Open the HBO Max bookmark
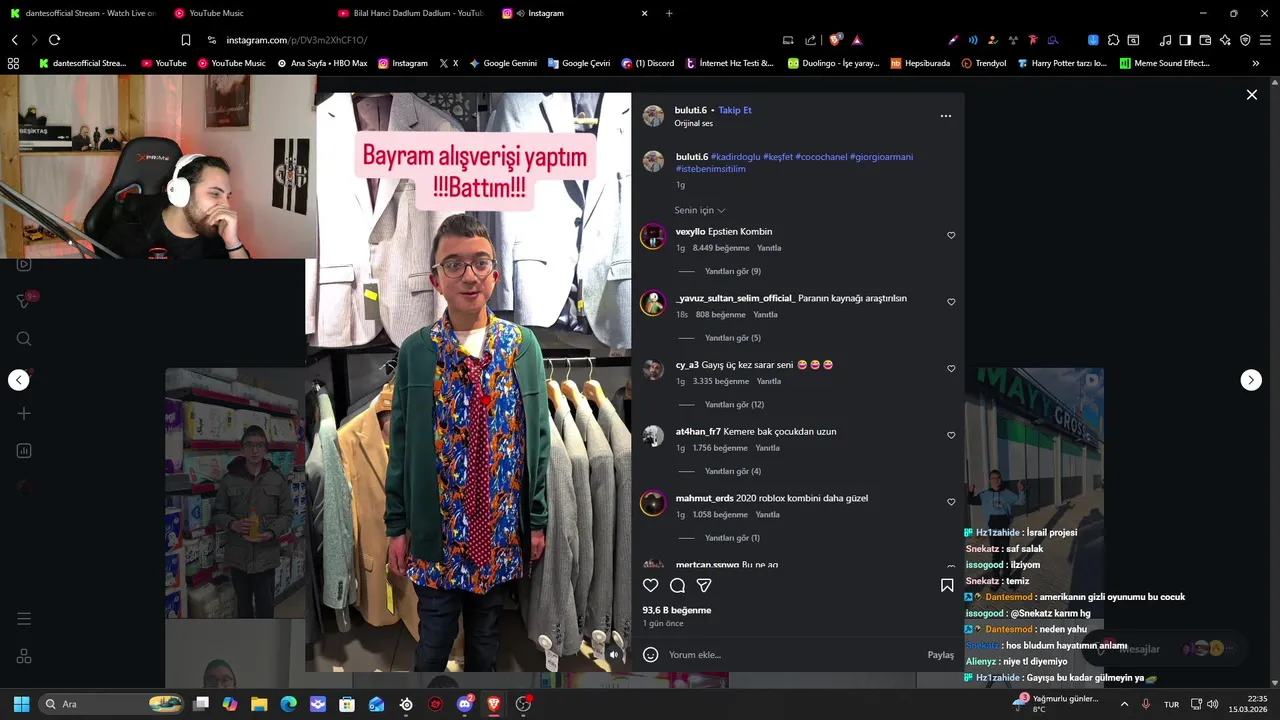This screenshot has width=1280, height=720. 321,63
